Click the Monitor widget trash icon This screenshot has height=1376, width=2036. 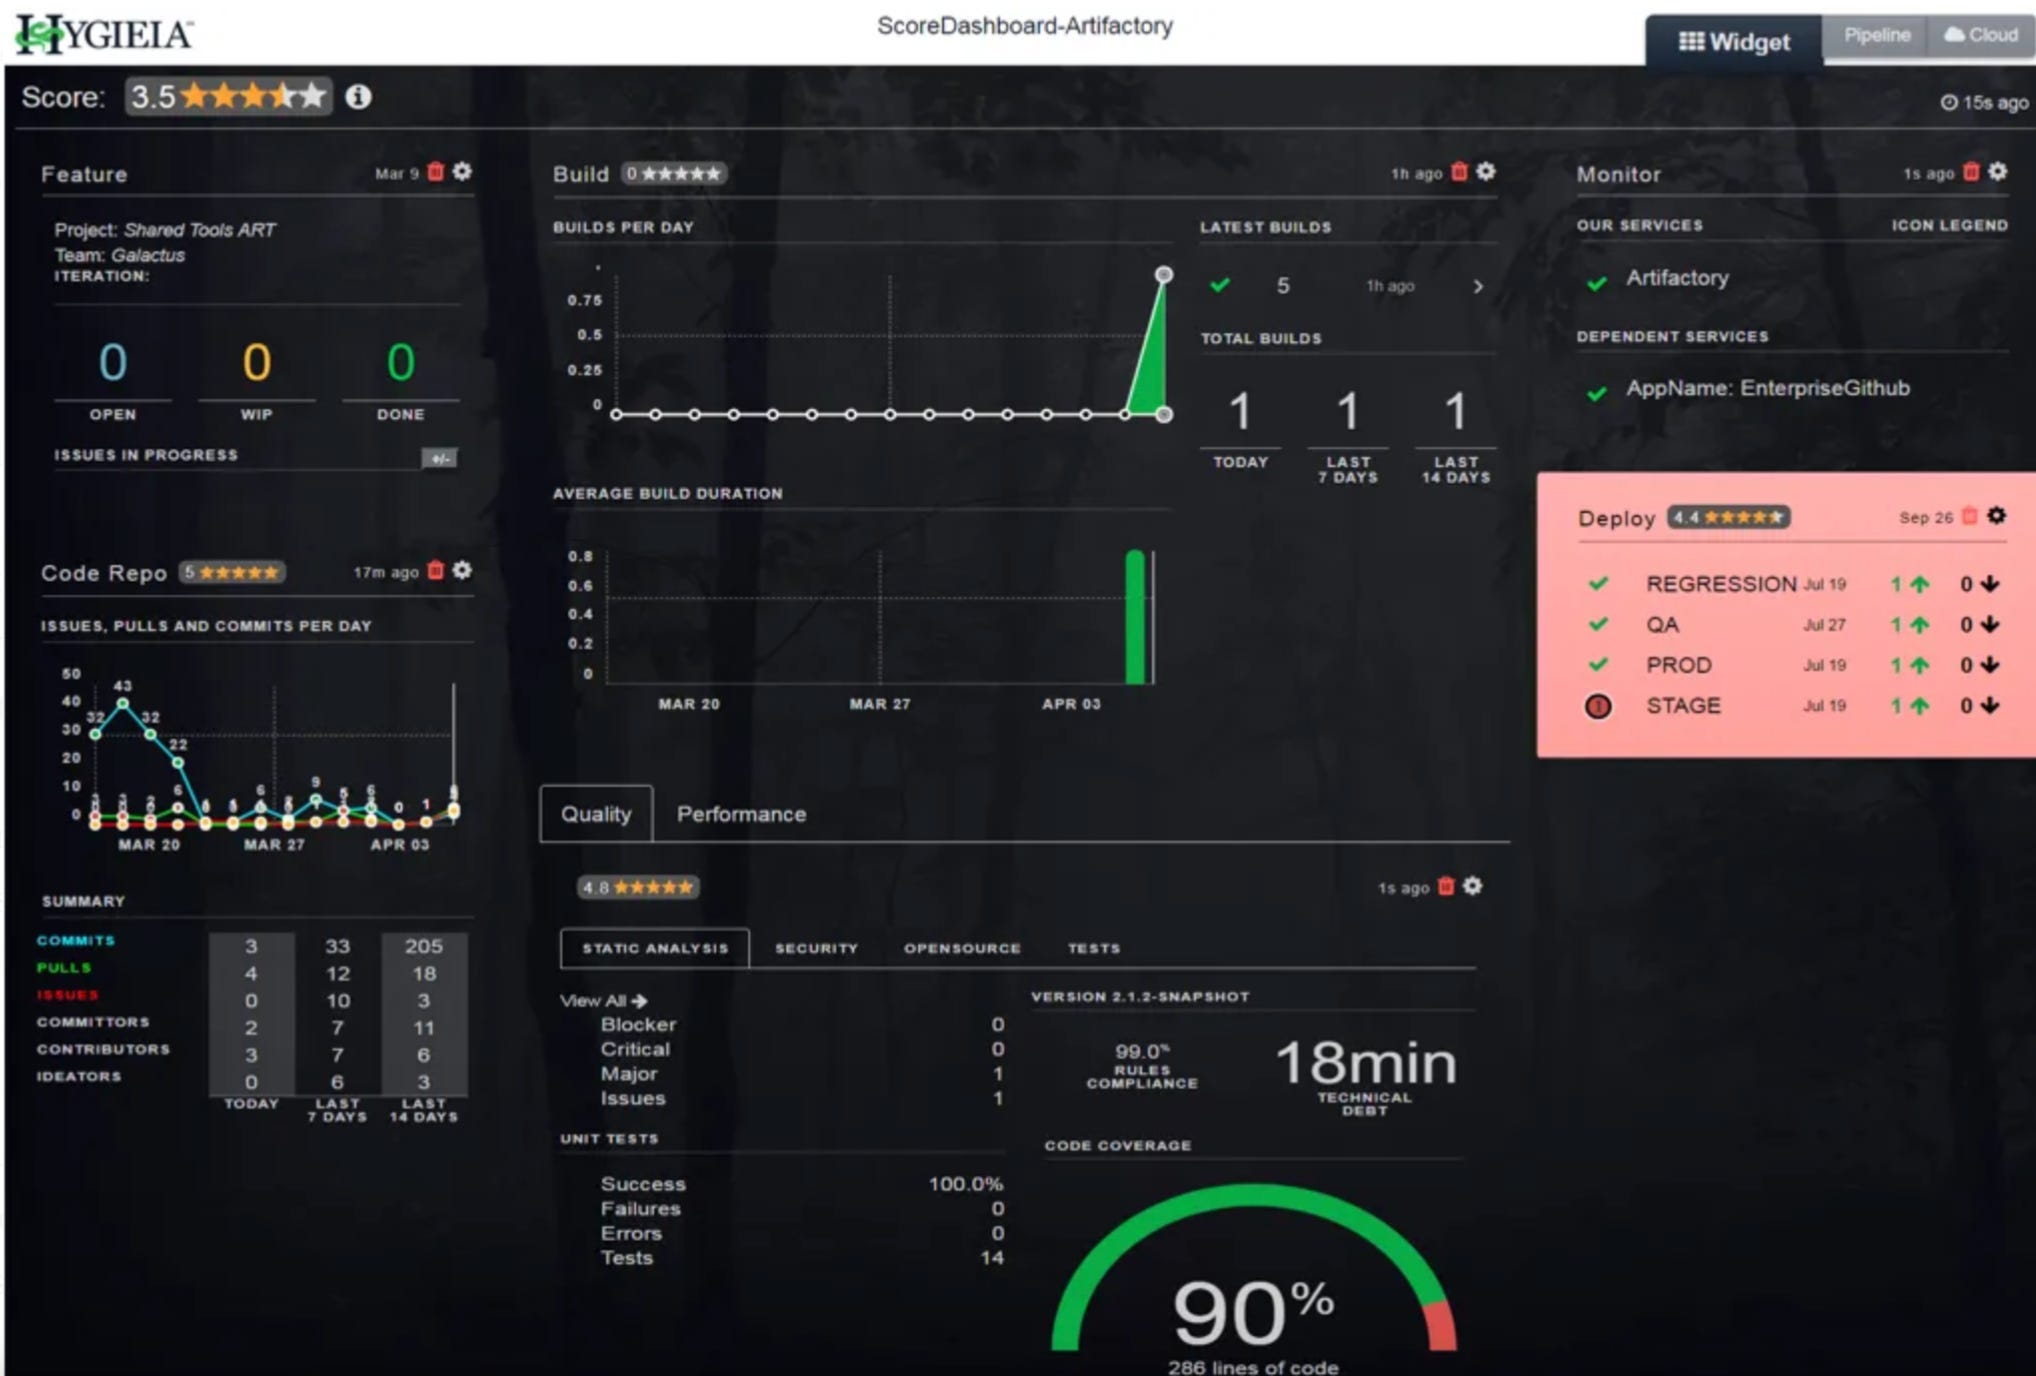pyautogui.click(x=1969, y=172)
